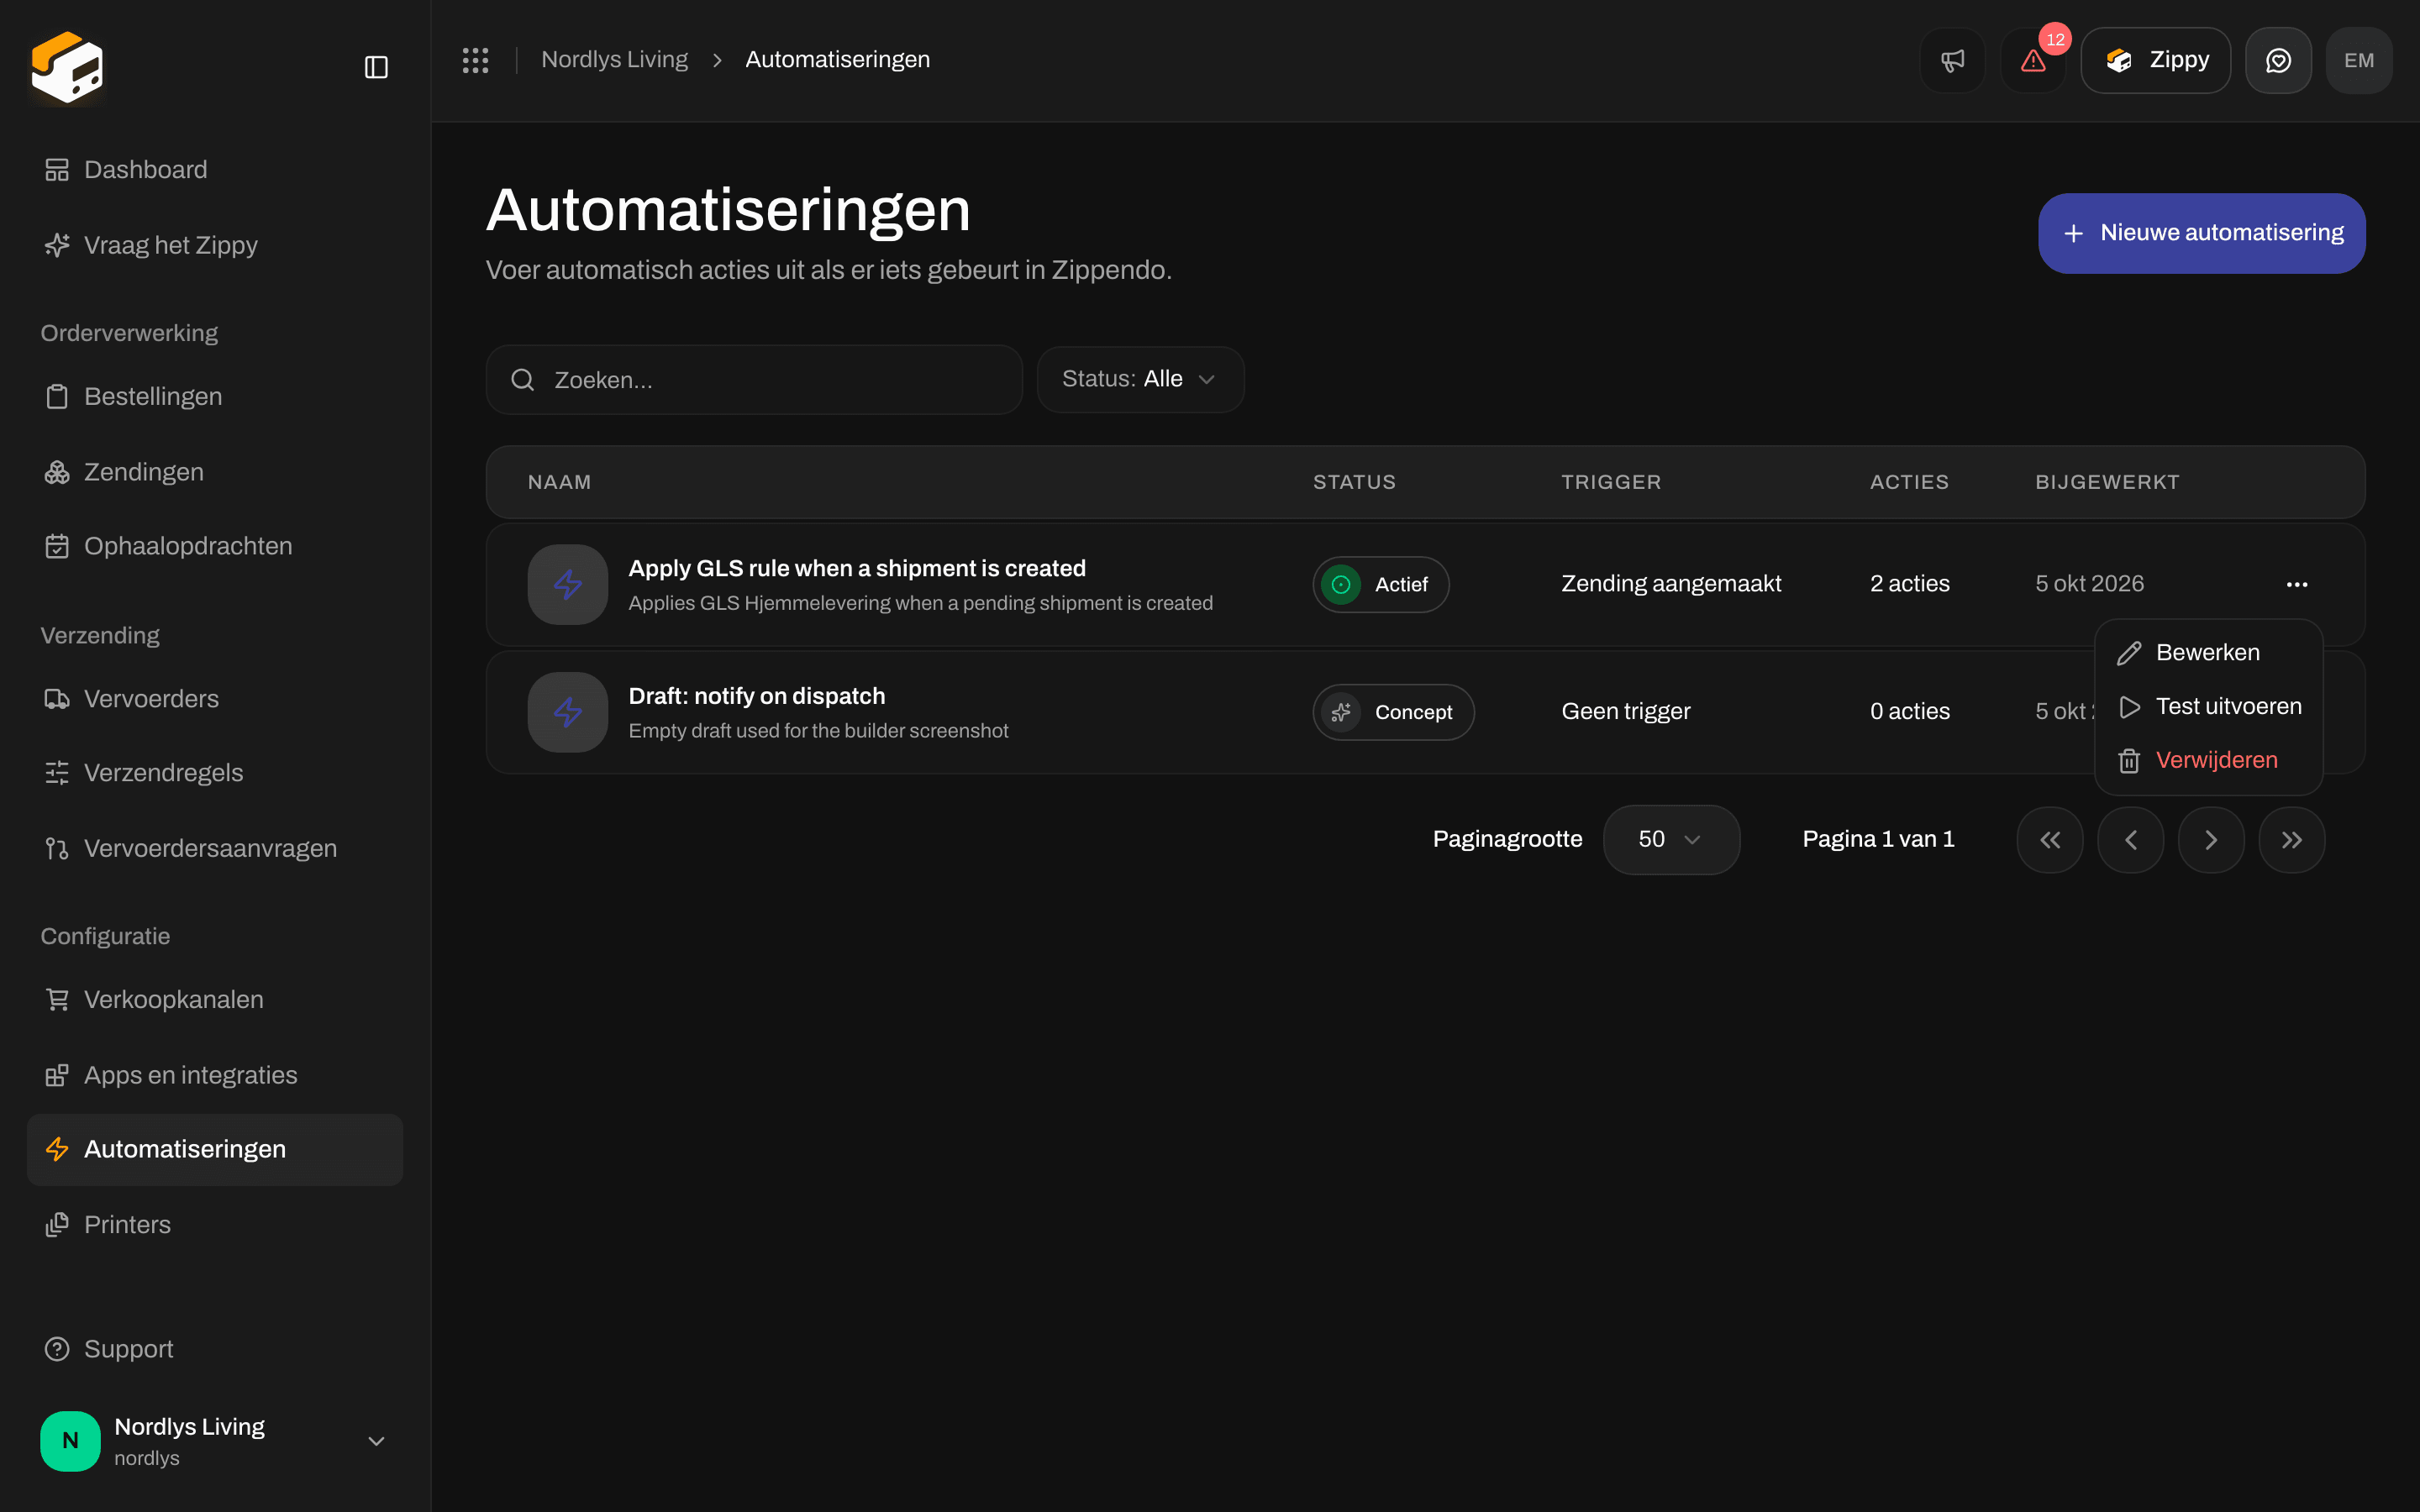Choose Test uitvoeren from the context menu

[2208, 706]
